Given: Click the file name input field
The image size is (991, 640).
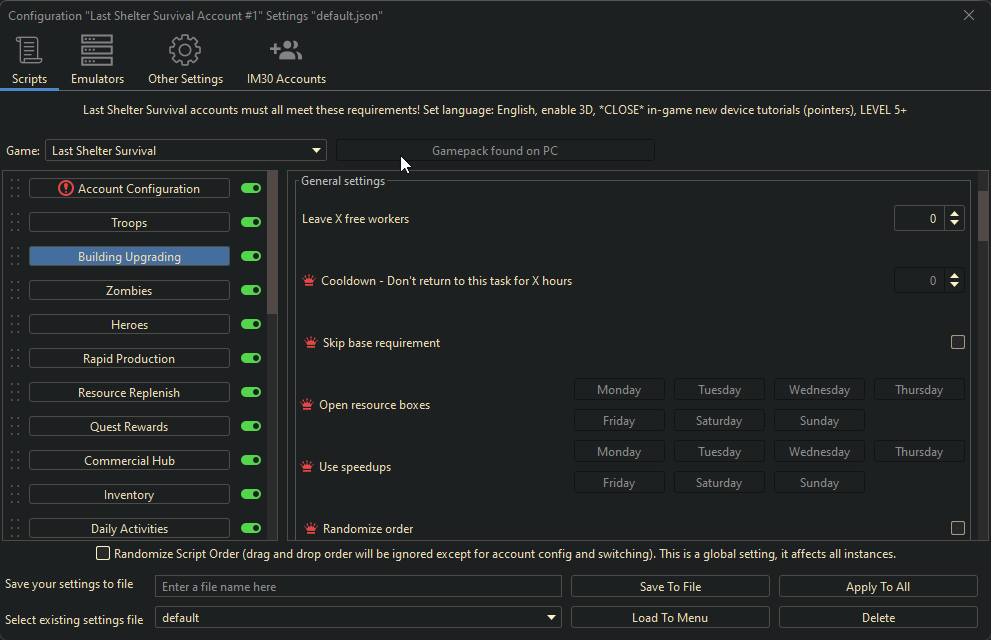Looking at the screenshot, I should [x=358, y=587].
